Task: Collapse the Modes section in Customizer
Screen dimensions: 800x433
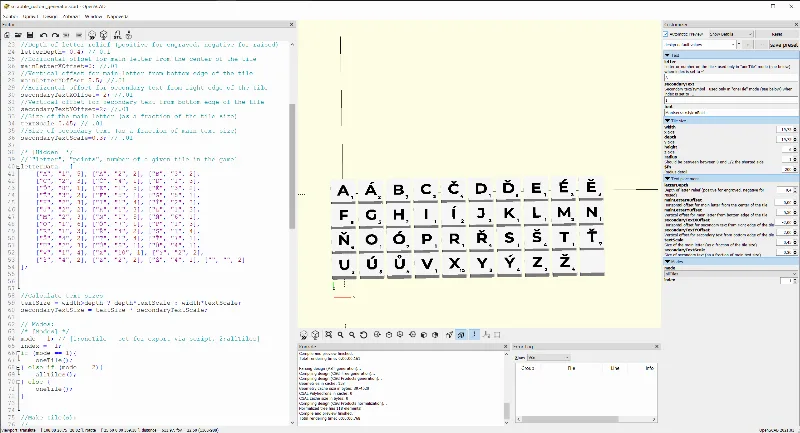Action: point(731,262)
